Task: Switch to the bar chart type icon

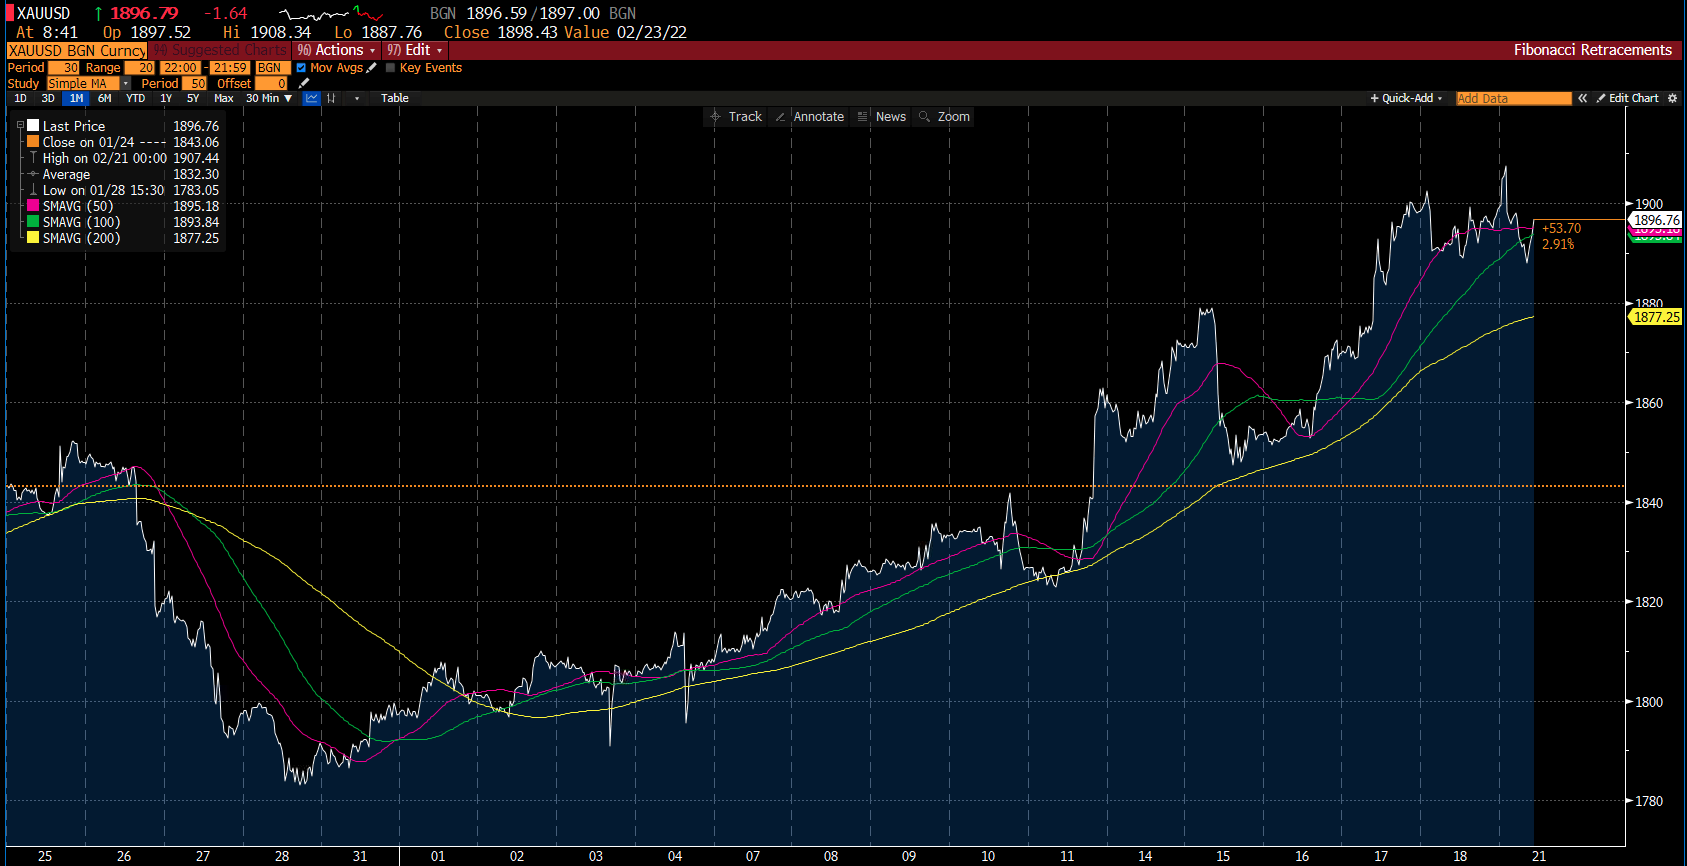Action: (331, 98)
